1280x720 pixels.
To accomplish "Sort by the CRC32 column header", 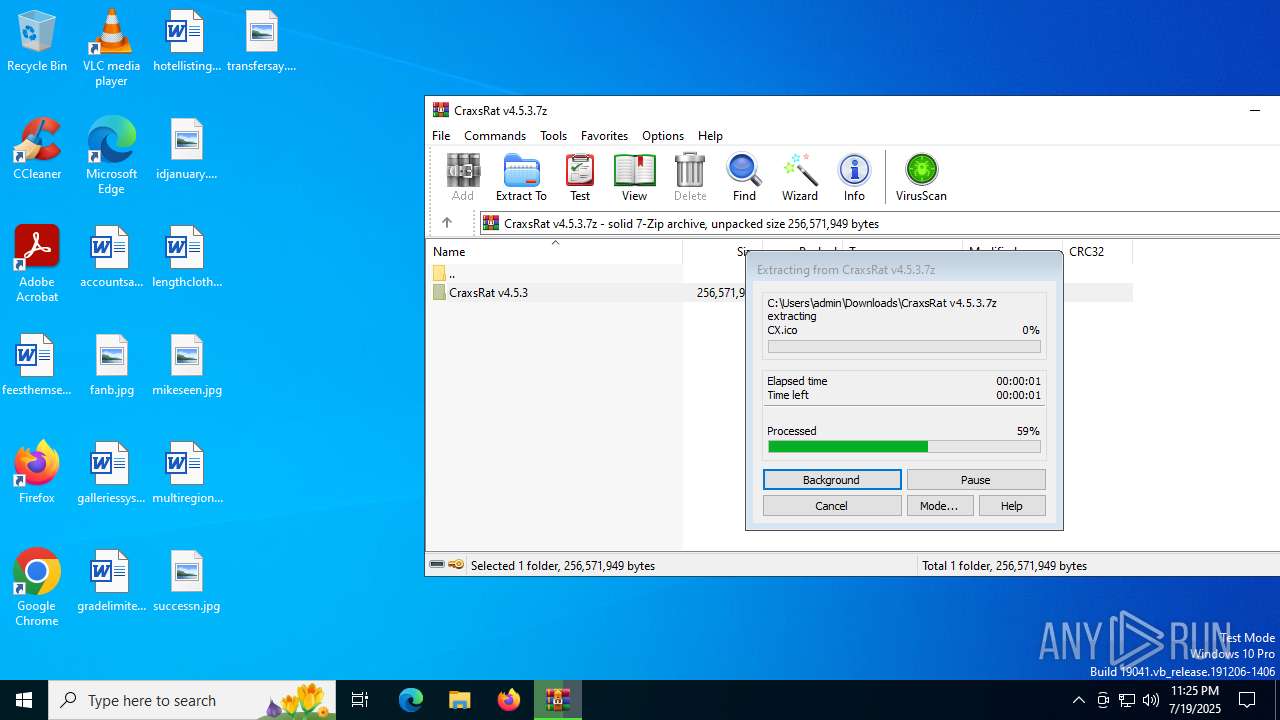I will 1096,252.
